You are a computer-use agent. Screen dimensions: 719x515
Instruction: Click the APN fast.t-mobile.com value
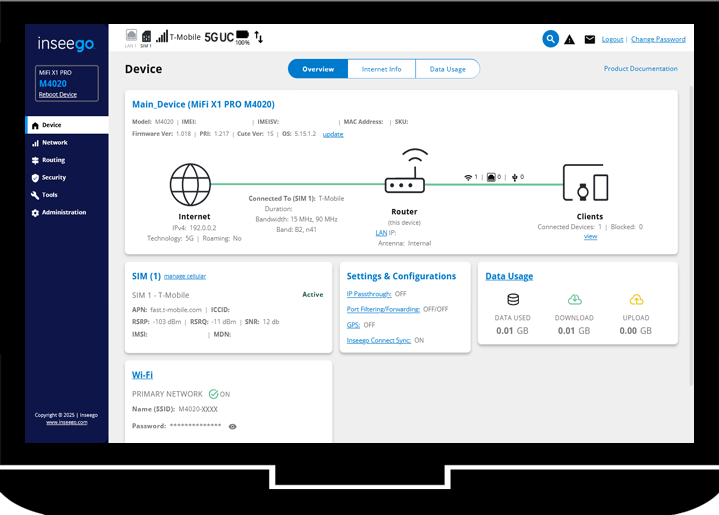coord(176,310)
